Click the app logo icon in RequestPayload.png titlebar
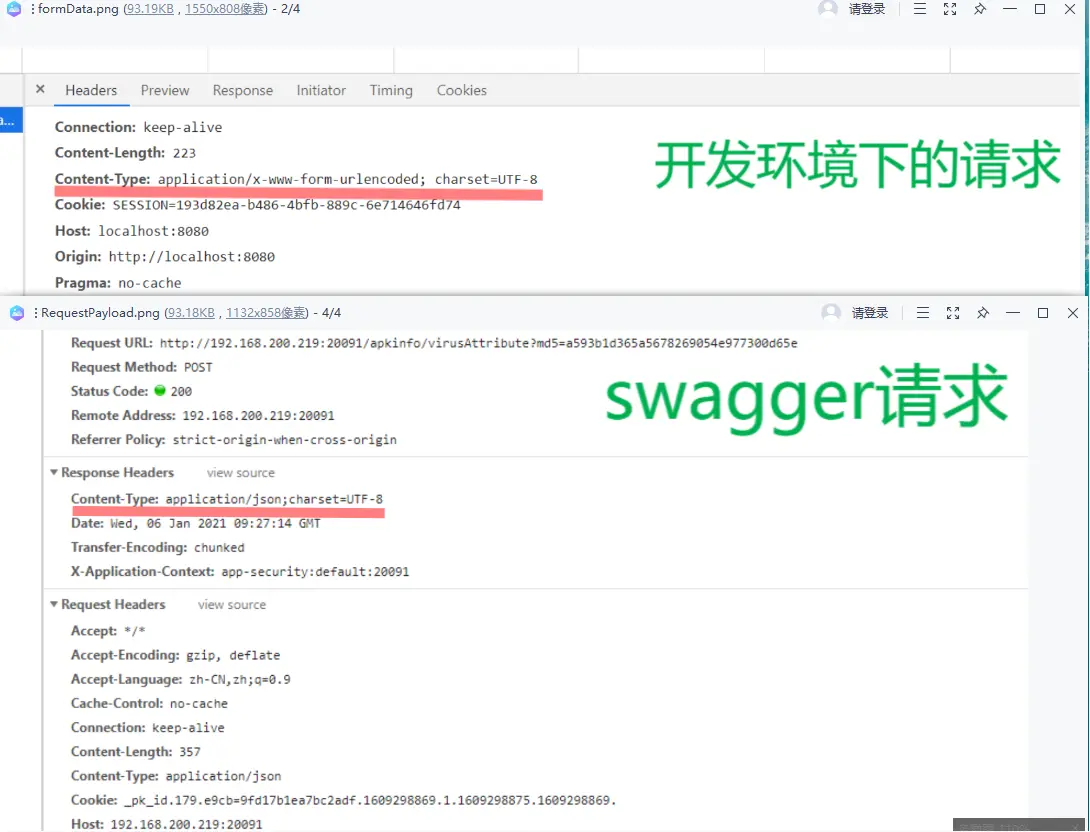The height and width of the screenshot is (832, 1090). coord(16,312)
